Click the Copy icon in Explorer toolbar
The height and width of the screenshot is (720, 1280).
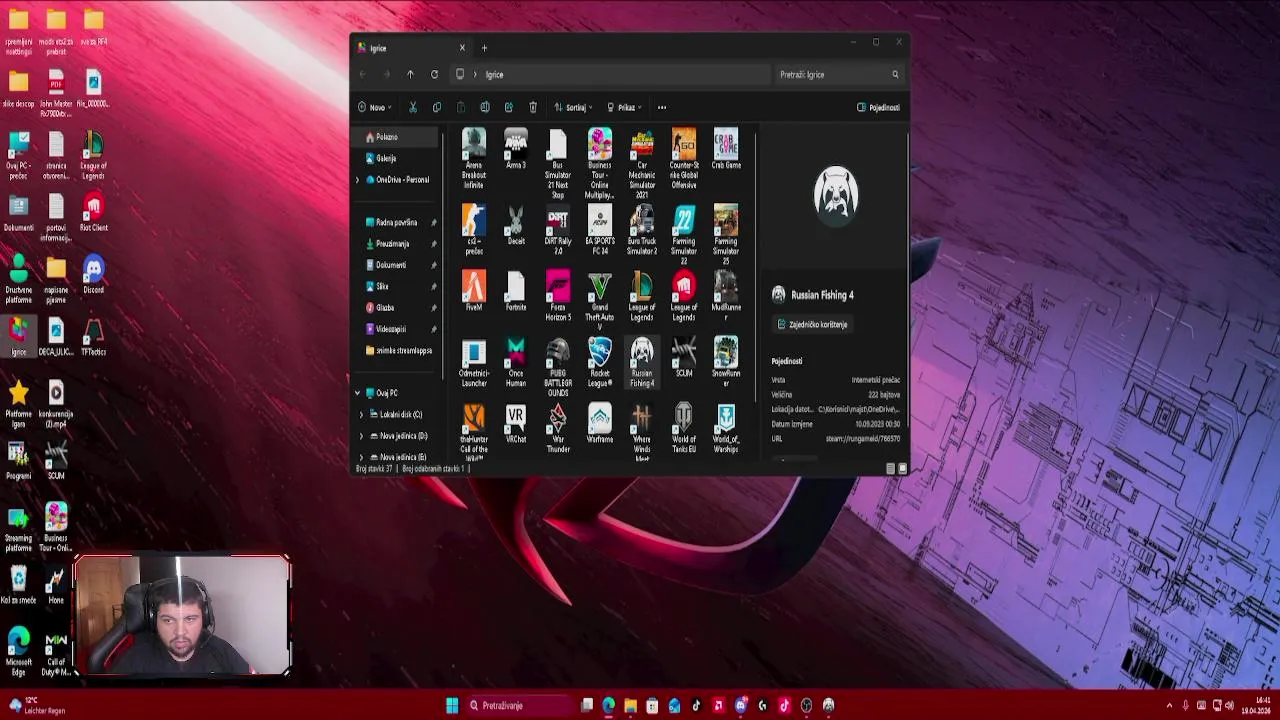pyautogui.click(x=436, y=107)
